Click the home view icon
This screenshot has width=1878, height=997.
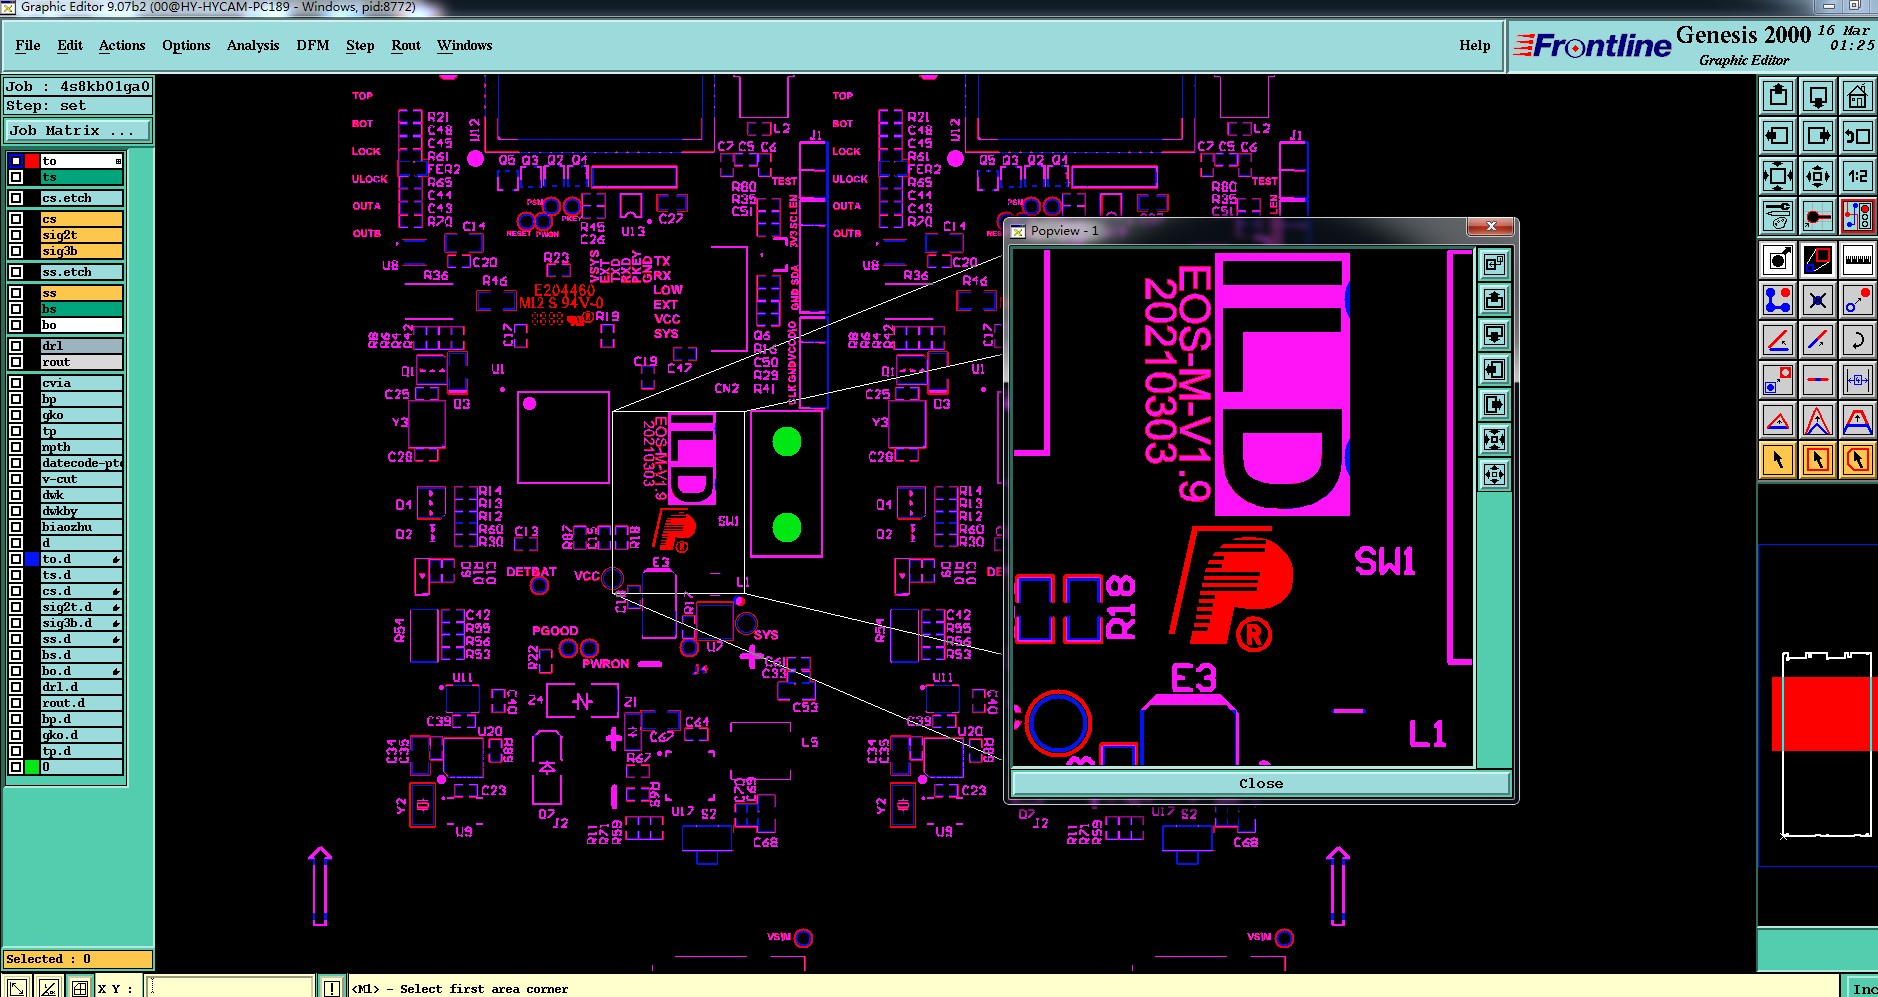(1857, 96)
